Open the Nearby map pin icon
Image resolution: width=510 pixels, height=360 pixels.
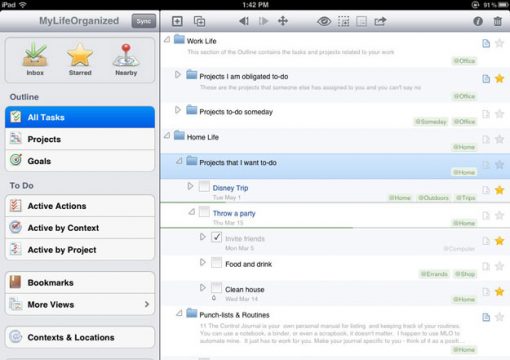(126, 59)
